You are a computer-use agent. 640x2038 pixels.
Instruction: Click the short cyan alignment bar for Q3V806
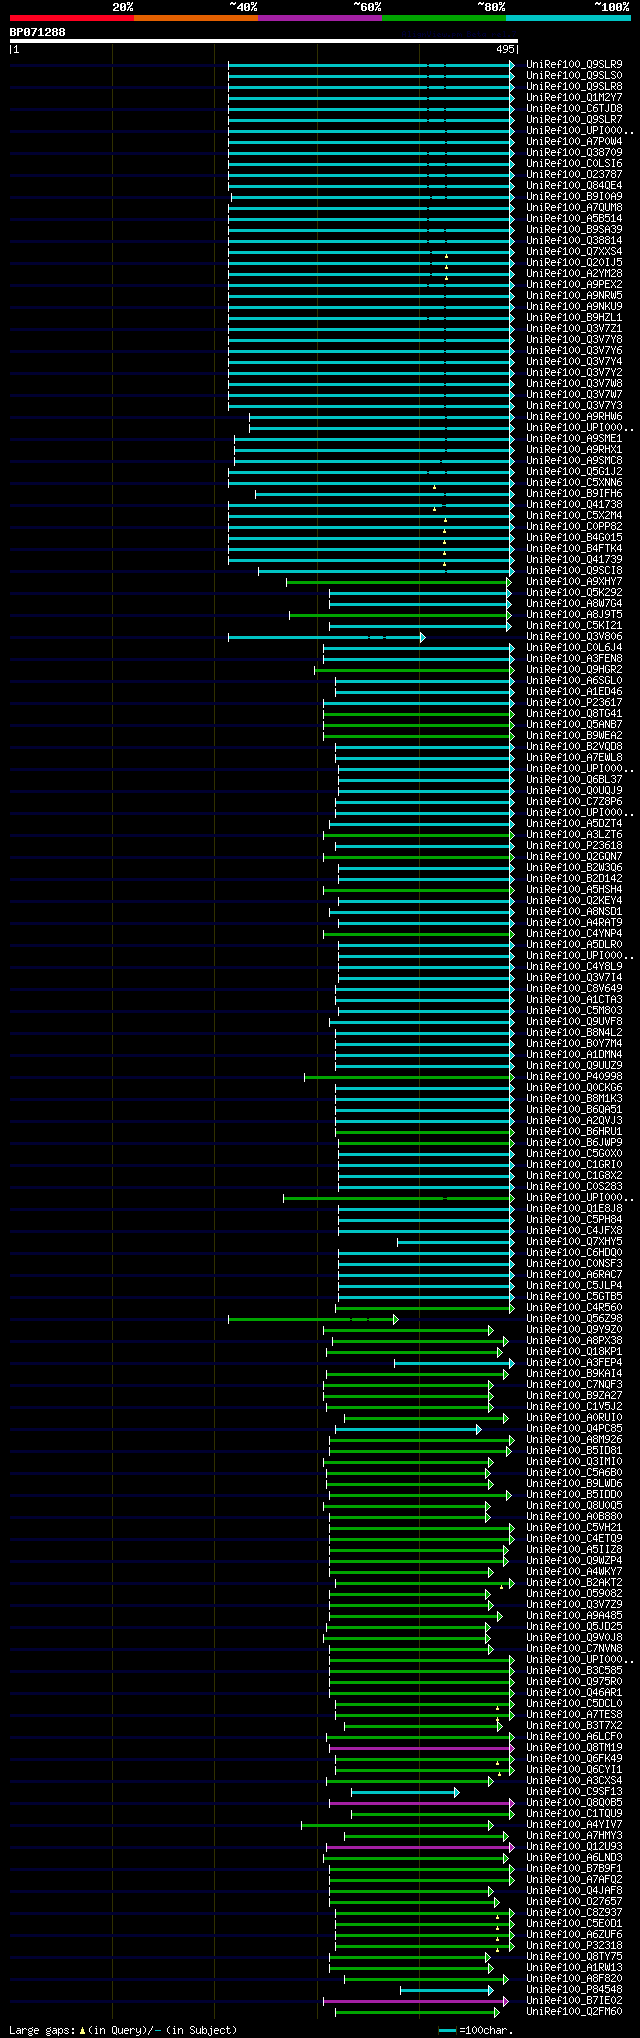pos(327,637)
